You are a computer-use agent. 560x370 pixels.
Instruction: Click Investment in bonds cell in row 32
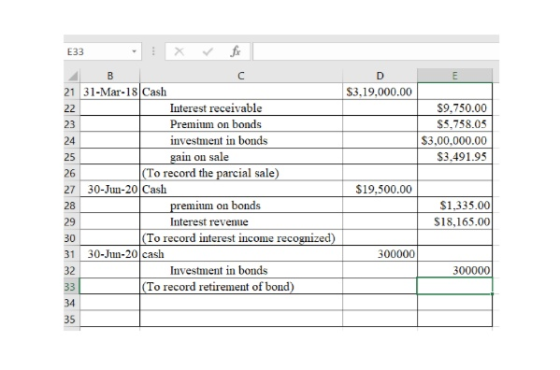[x=241, y=270]
